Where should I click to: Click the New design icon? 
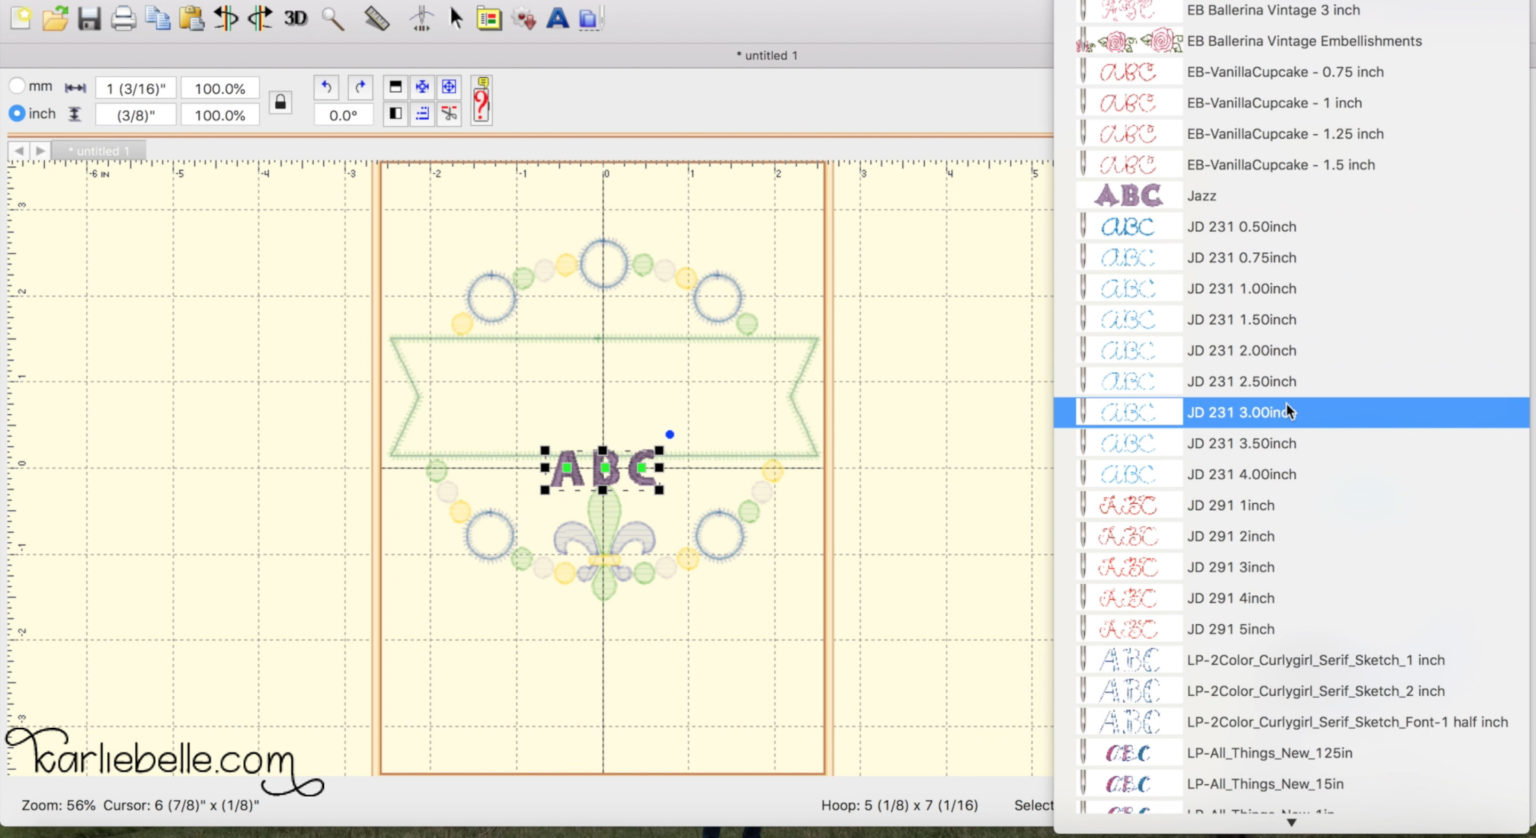(x=20, y=18)
